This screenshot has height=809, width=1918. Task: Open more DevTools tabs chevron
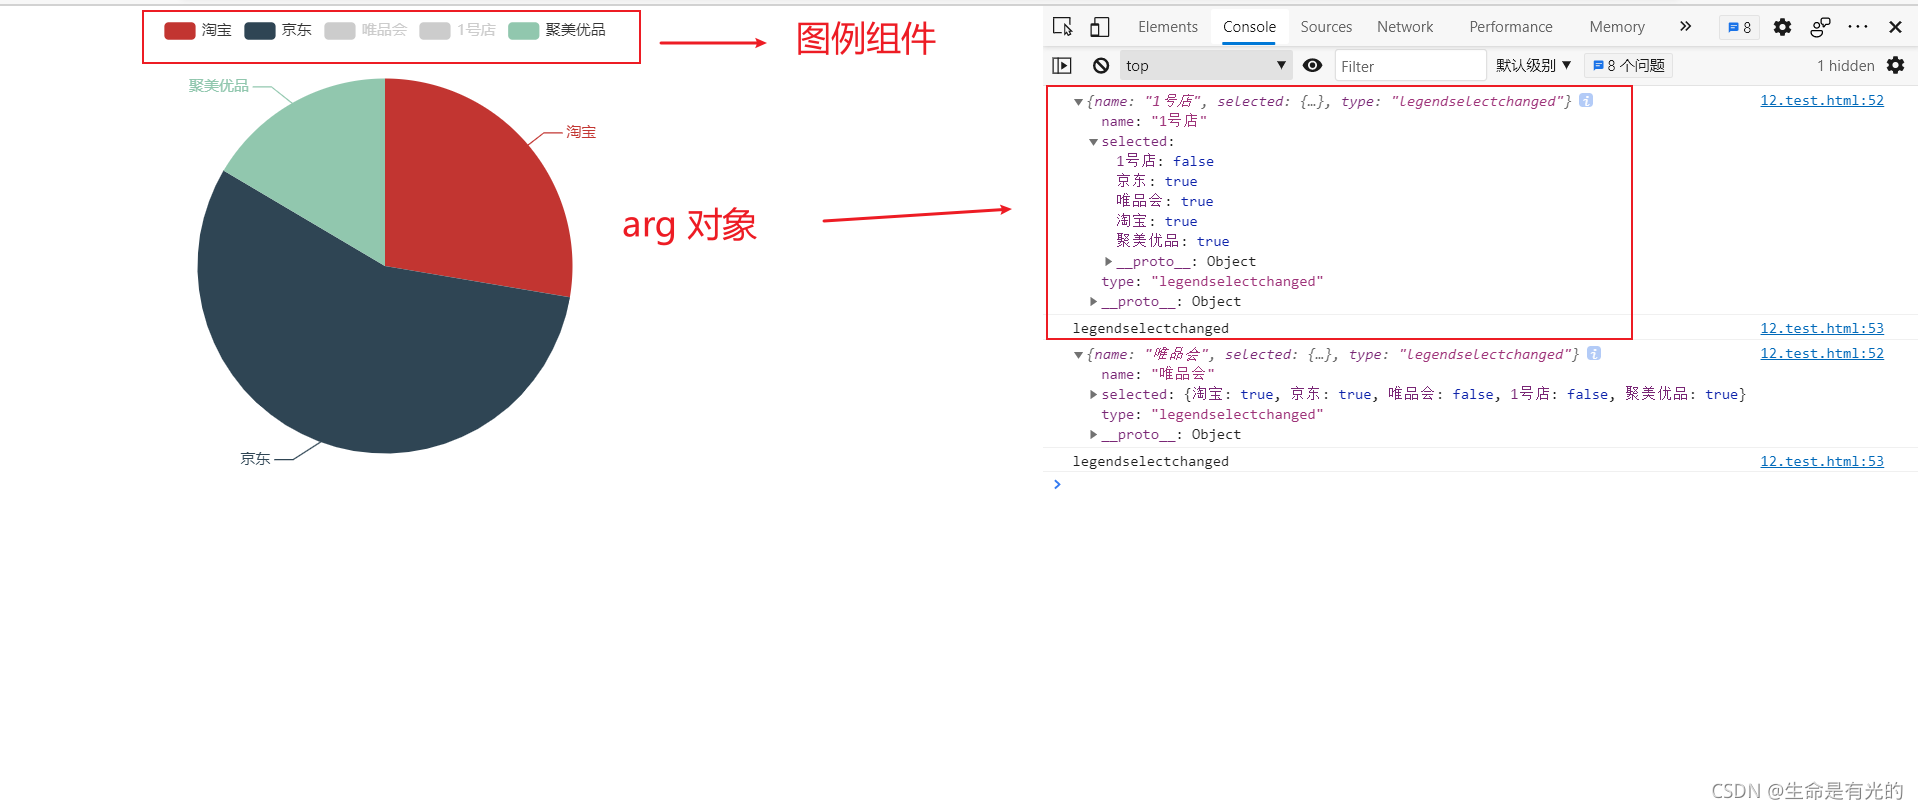[x=1685, y=27]
